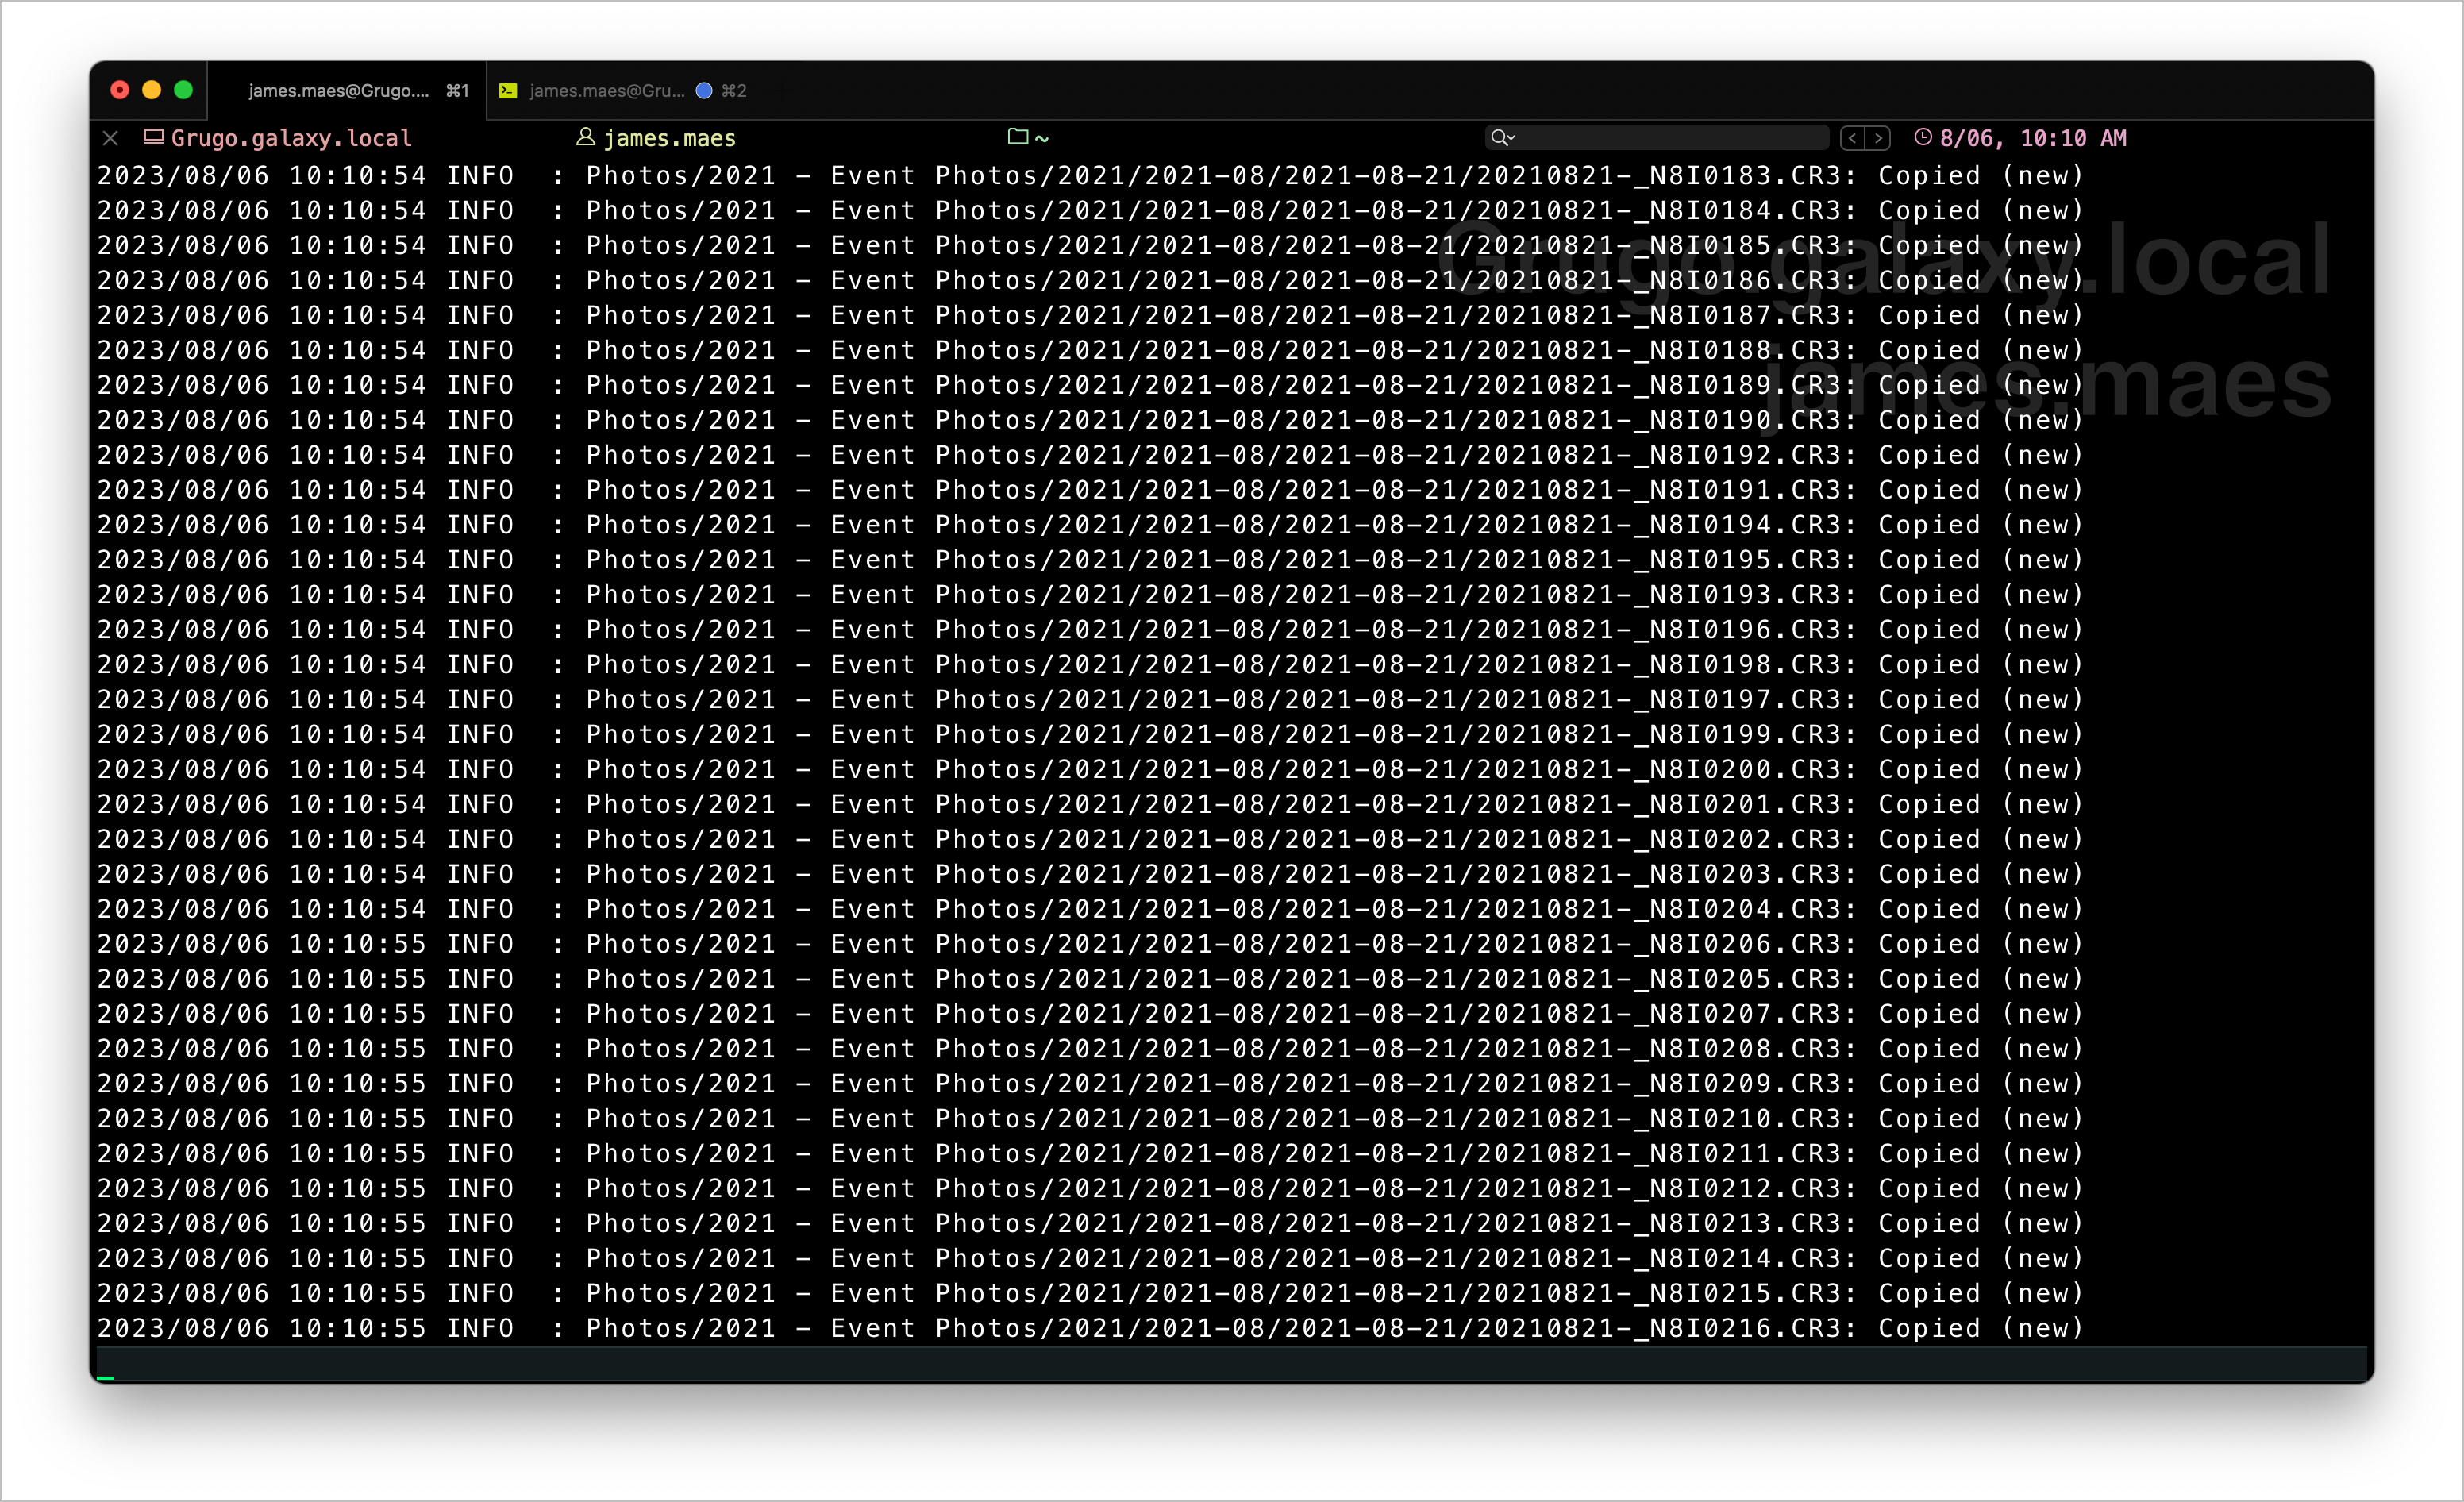Click log line for _N8I0199.CR3
Image resolution: width=2464 pixels, height=1502 pixels.
pyautogui.click(x=1090, y=736)
